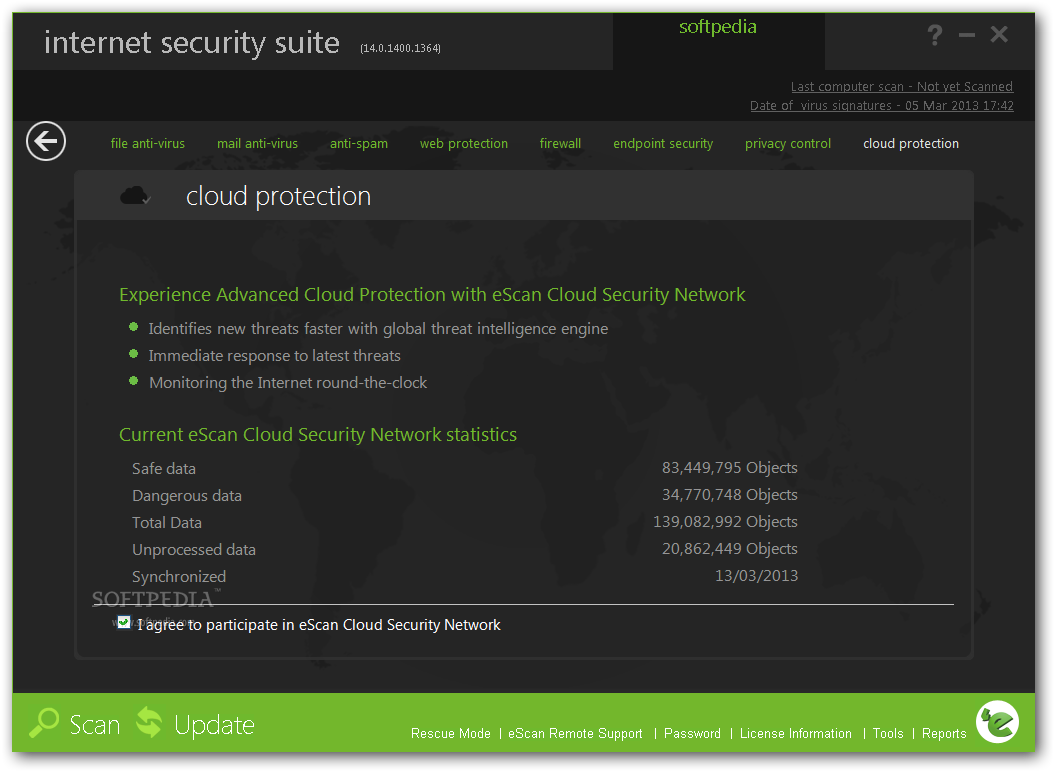
Task: Click the Total Data label
Action: coord(166,522)
